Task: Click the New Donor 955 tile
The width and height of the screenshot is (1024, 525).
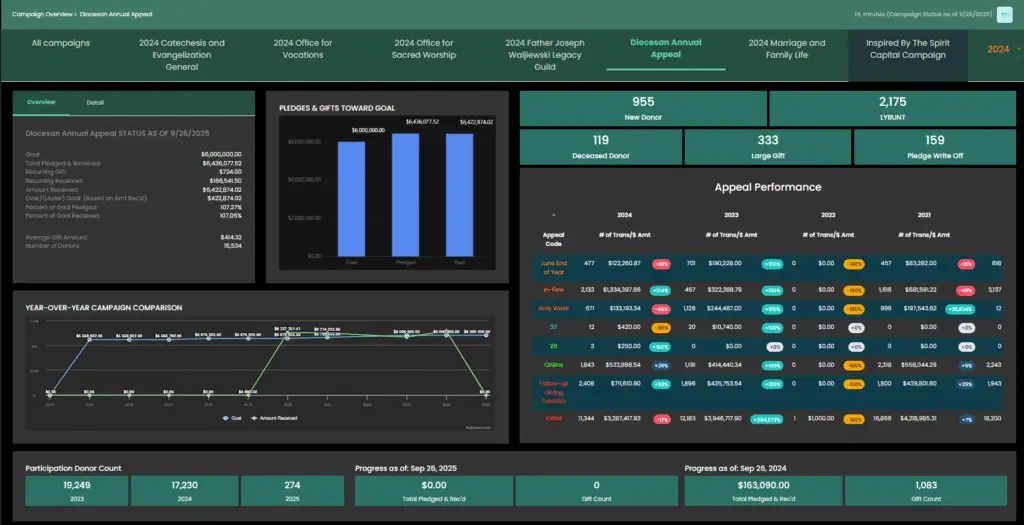Action: click(643, 108)
